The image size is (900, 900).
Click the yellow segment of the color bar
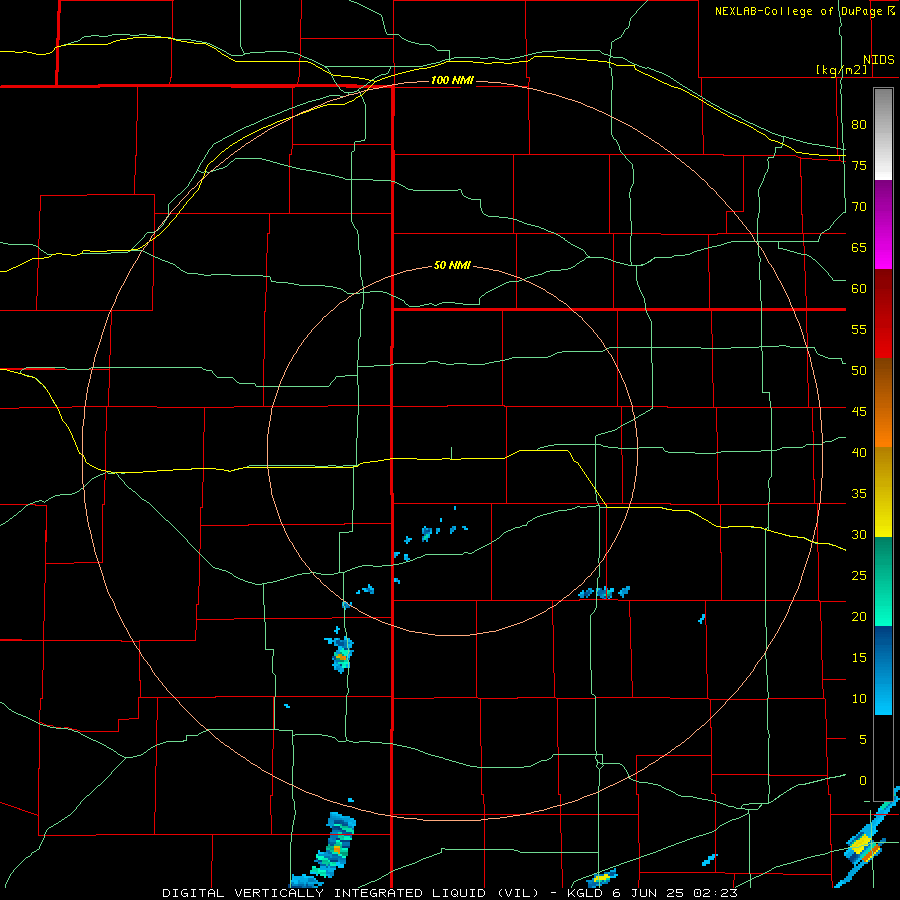click(x=883, y=492)
